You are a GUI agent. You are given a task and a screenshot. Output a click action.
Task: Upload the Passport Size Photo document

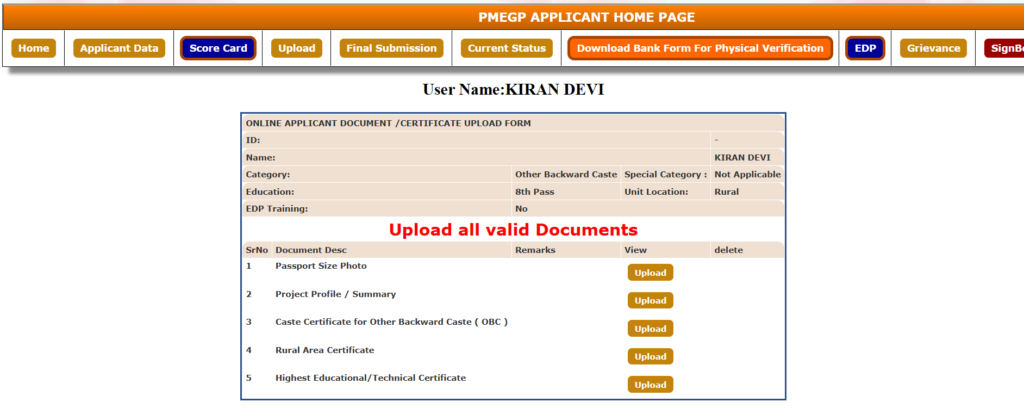point(650,273)
